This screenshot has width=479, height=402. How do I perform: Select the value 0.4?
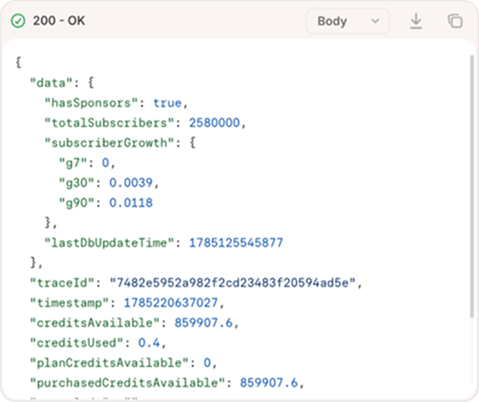click(x=149, y=343)
